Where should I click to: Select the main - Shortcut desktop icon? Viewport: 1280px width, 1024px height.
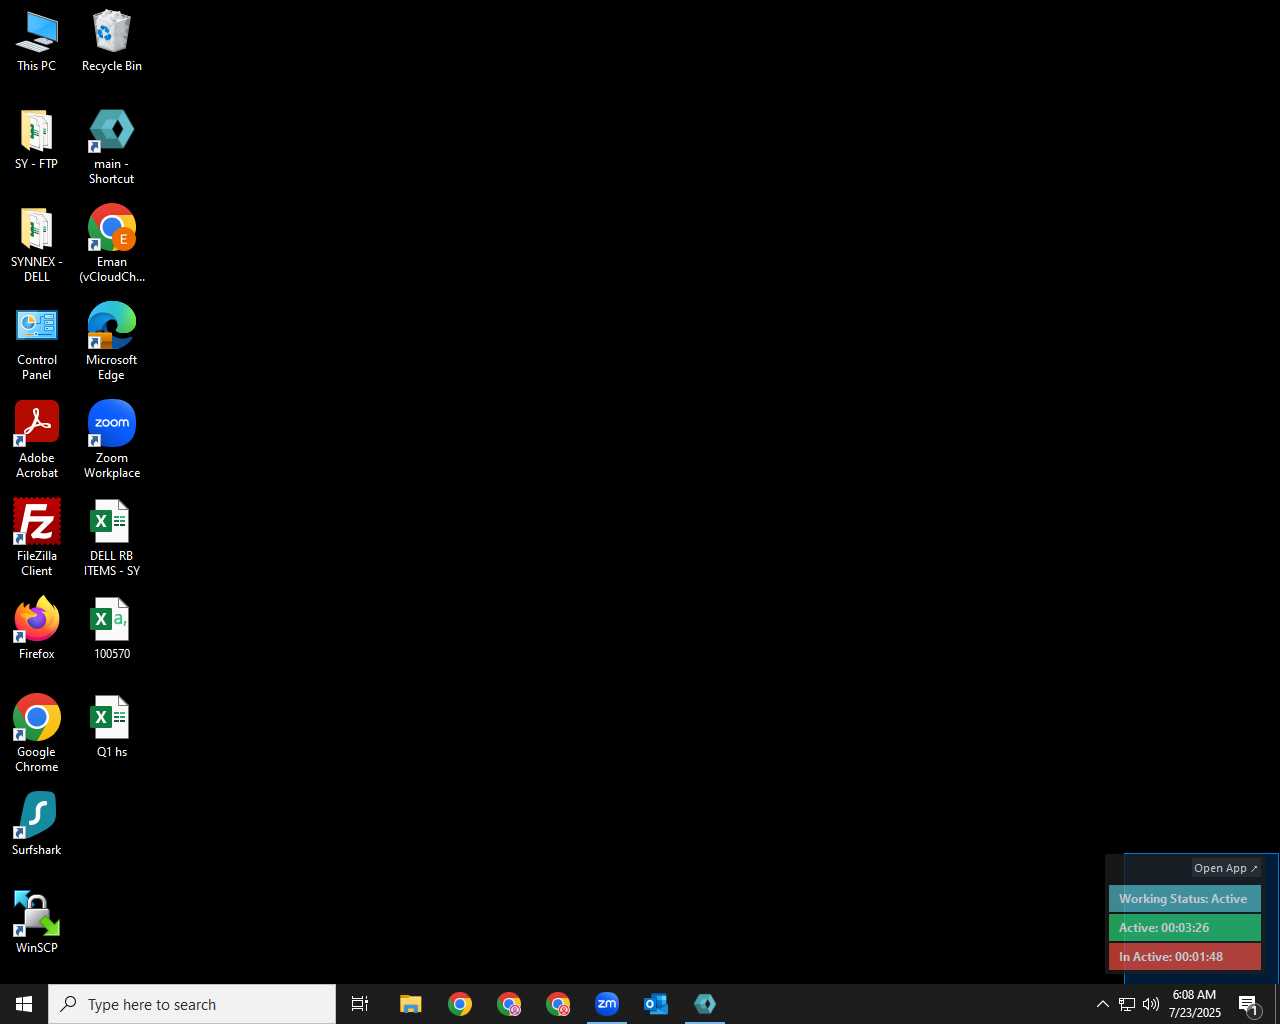(x=112, y=147)
